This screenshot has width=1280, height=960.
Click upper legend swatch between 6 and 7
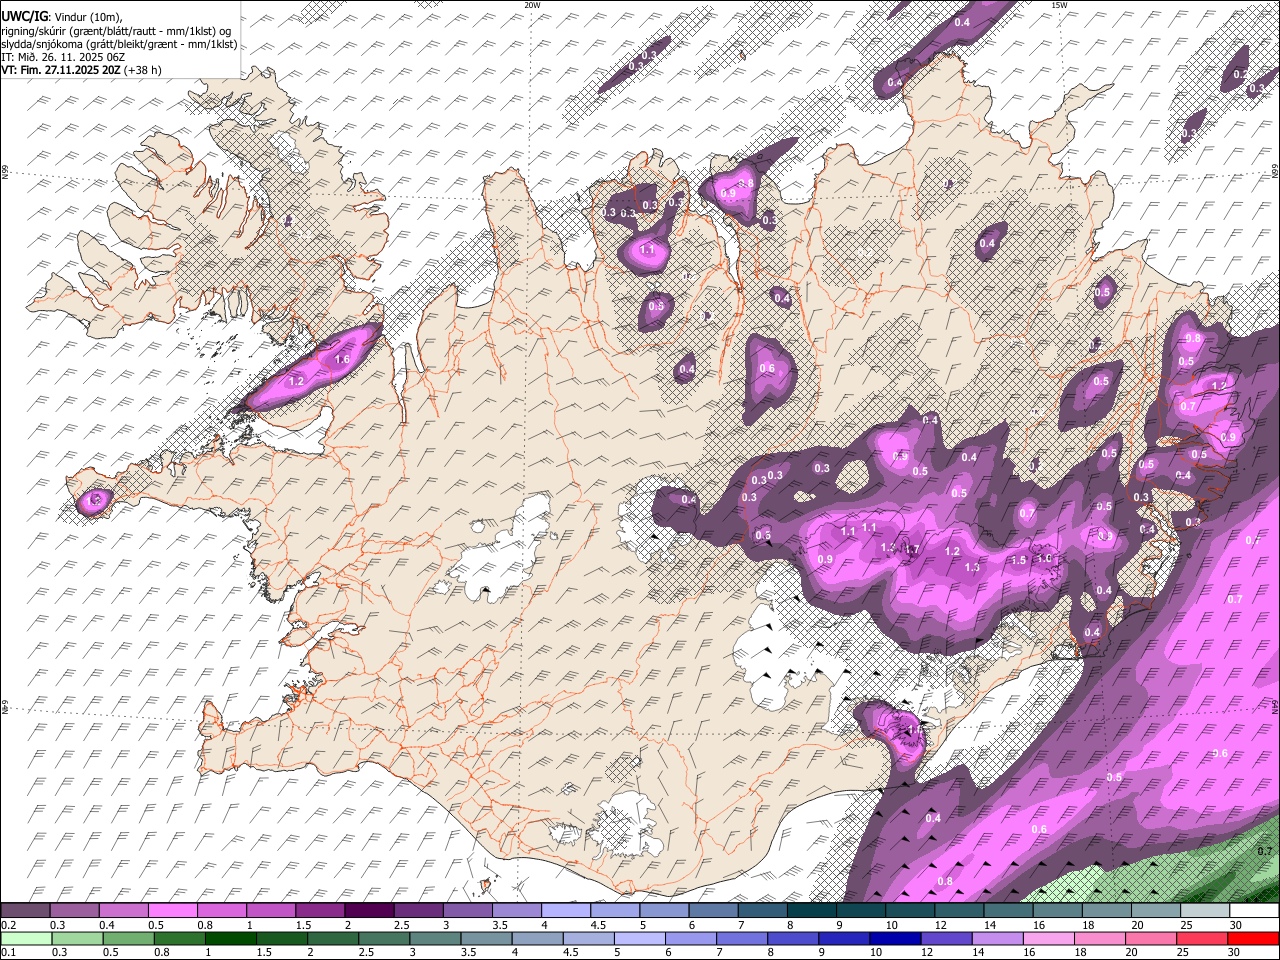713,911
